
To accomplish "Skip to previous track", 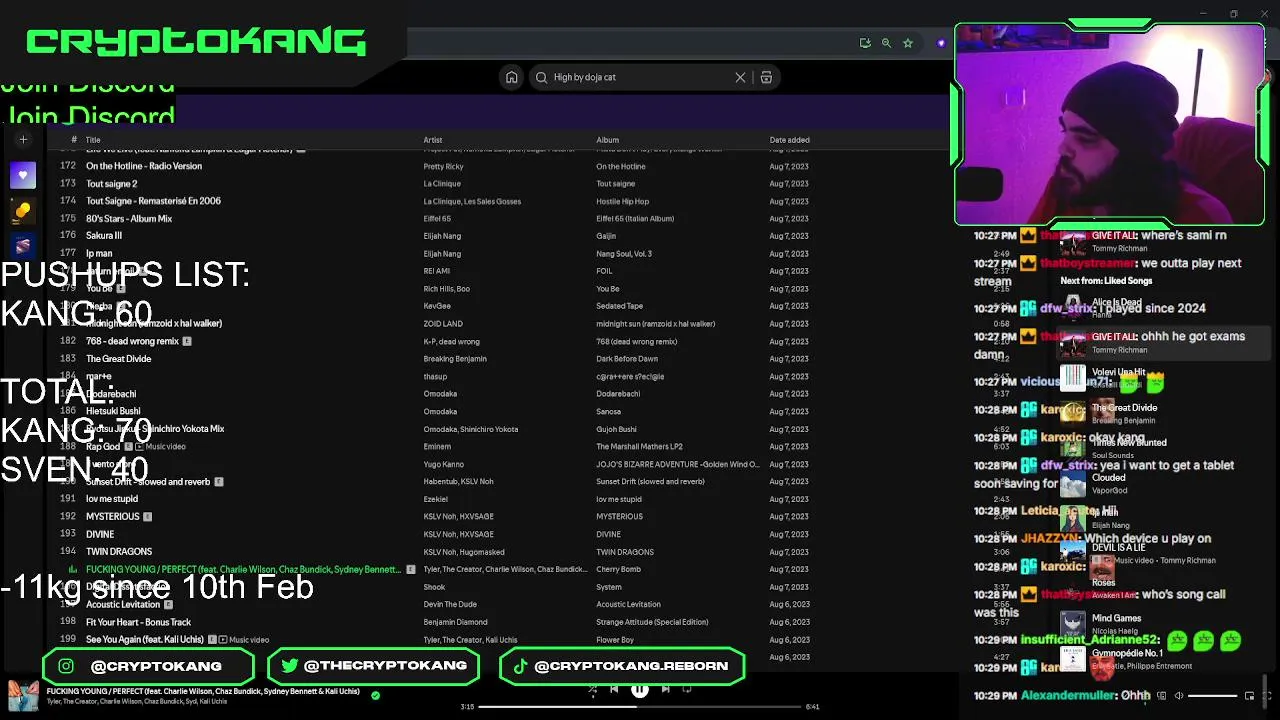I will (614, 689).
